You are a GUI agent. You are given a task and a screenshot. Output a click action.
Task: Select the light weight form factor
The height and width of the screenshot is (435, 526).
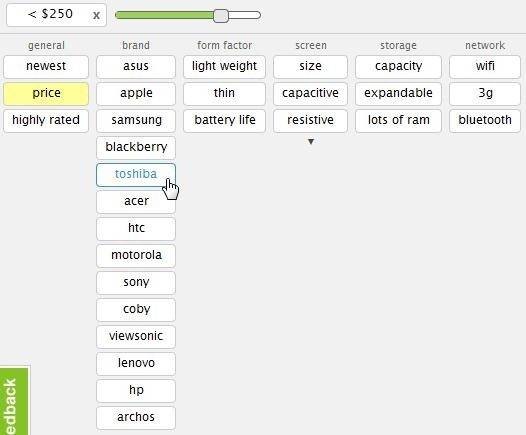pyautogui.click(x=224, y=66)
